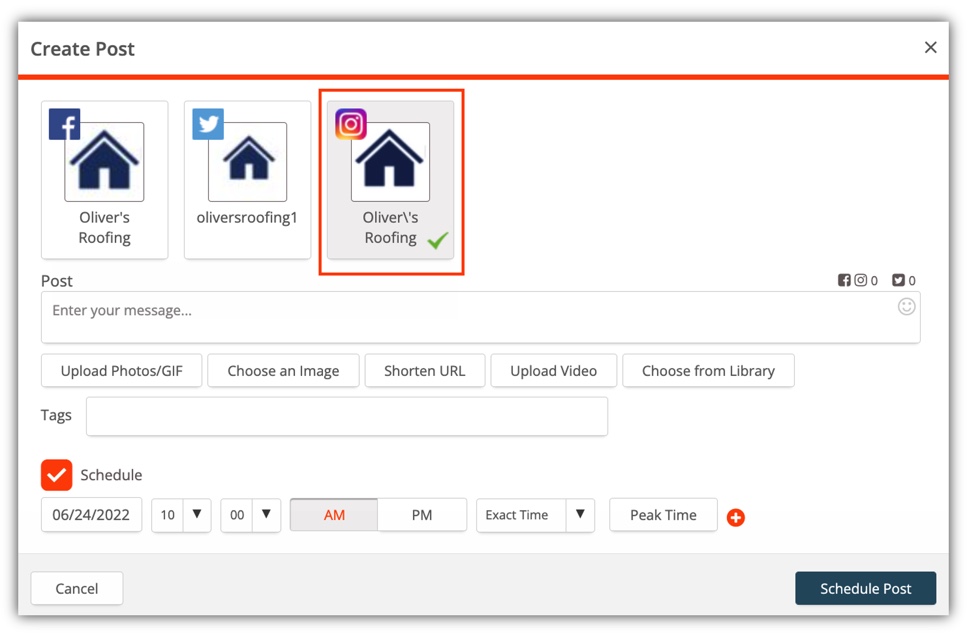This screenshot has width=968, height=641.
Task: Click the Twitter bird badge icon
Action: (x=208, y=124)
